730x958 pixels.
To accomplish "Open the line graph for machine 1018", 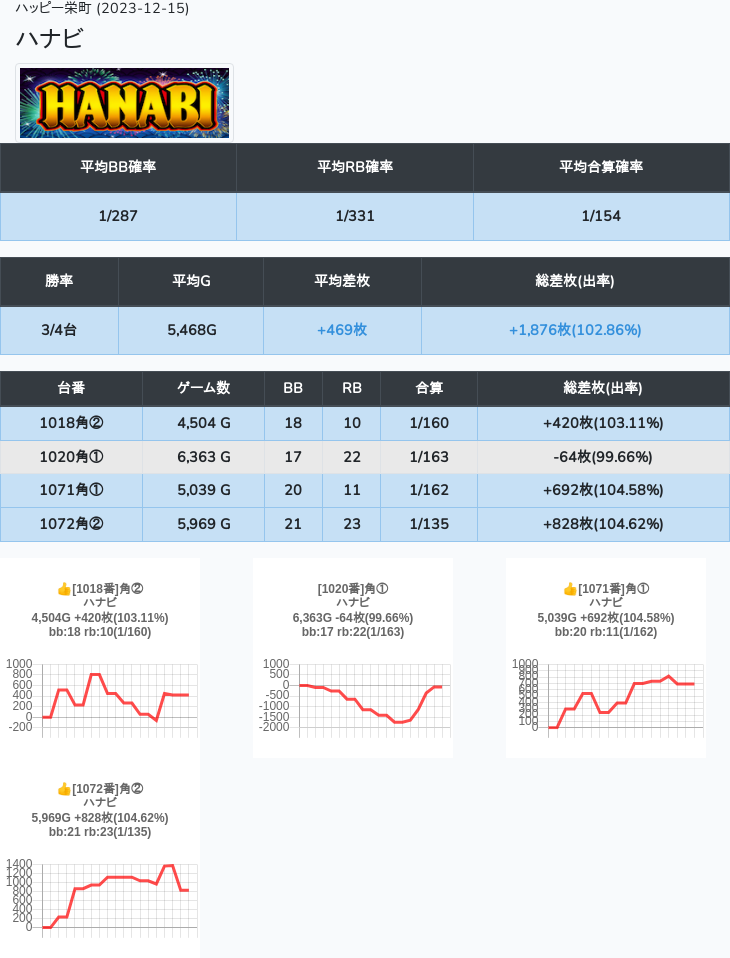I will click(100, 697).
